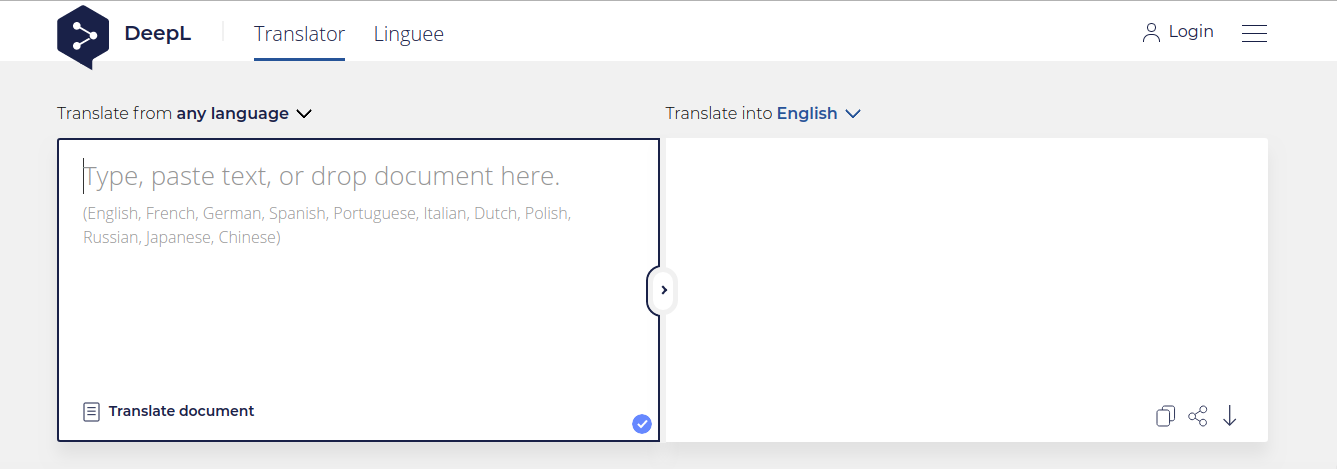Click the DeepL logo icon
The height and width of the screenshot is (469, 1337).
[x=83, y=36]
